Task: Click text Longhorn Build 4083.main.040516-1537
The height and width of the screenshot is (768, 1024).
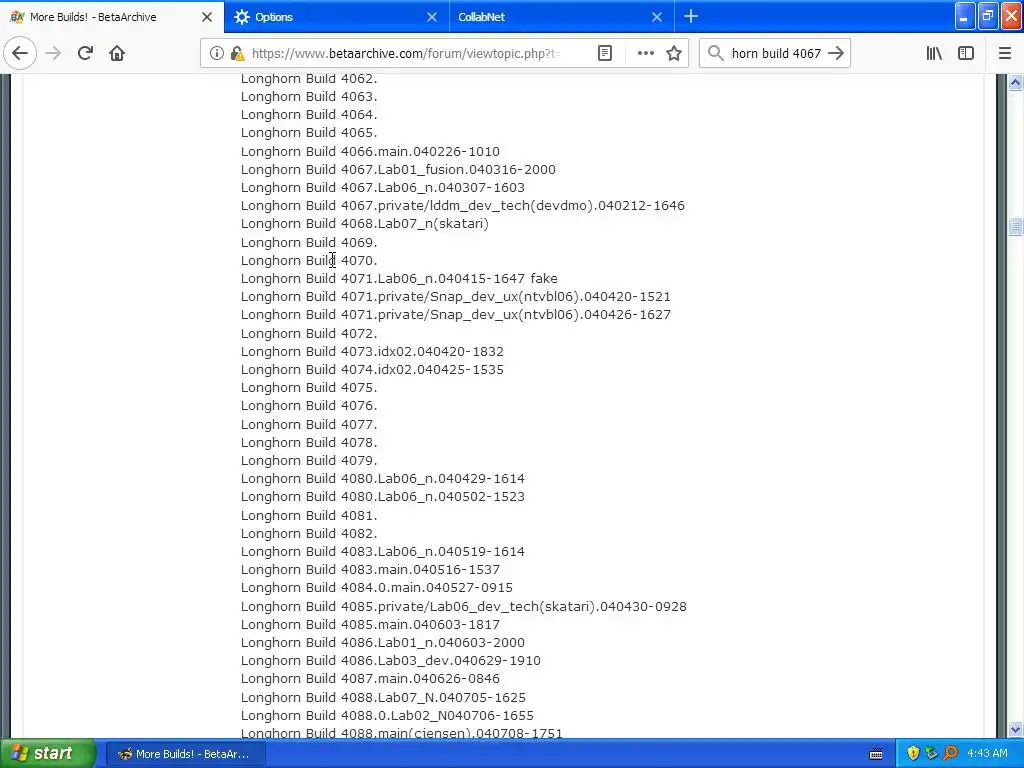Action: pyautogui.click(x=370, y=569)
